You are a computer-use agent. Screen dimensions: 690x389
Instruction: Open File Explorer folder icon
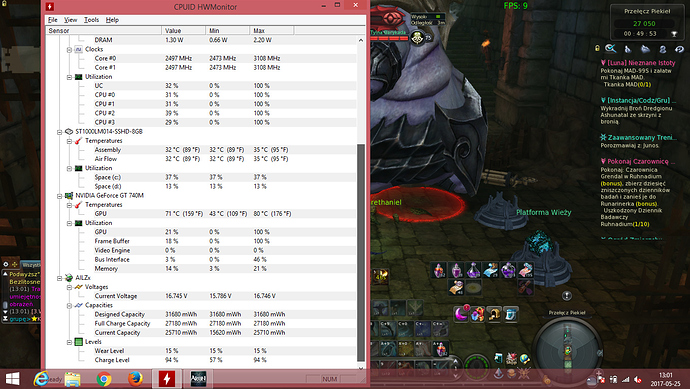click(73, 379)
